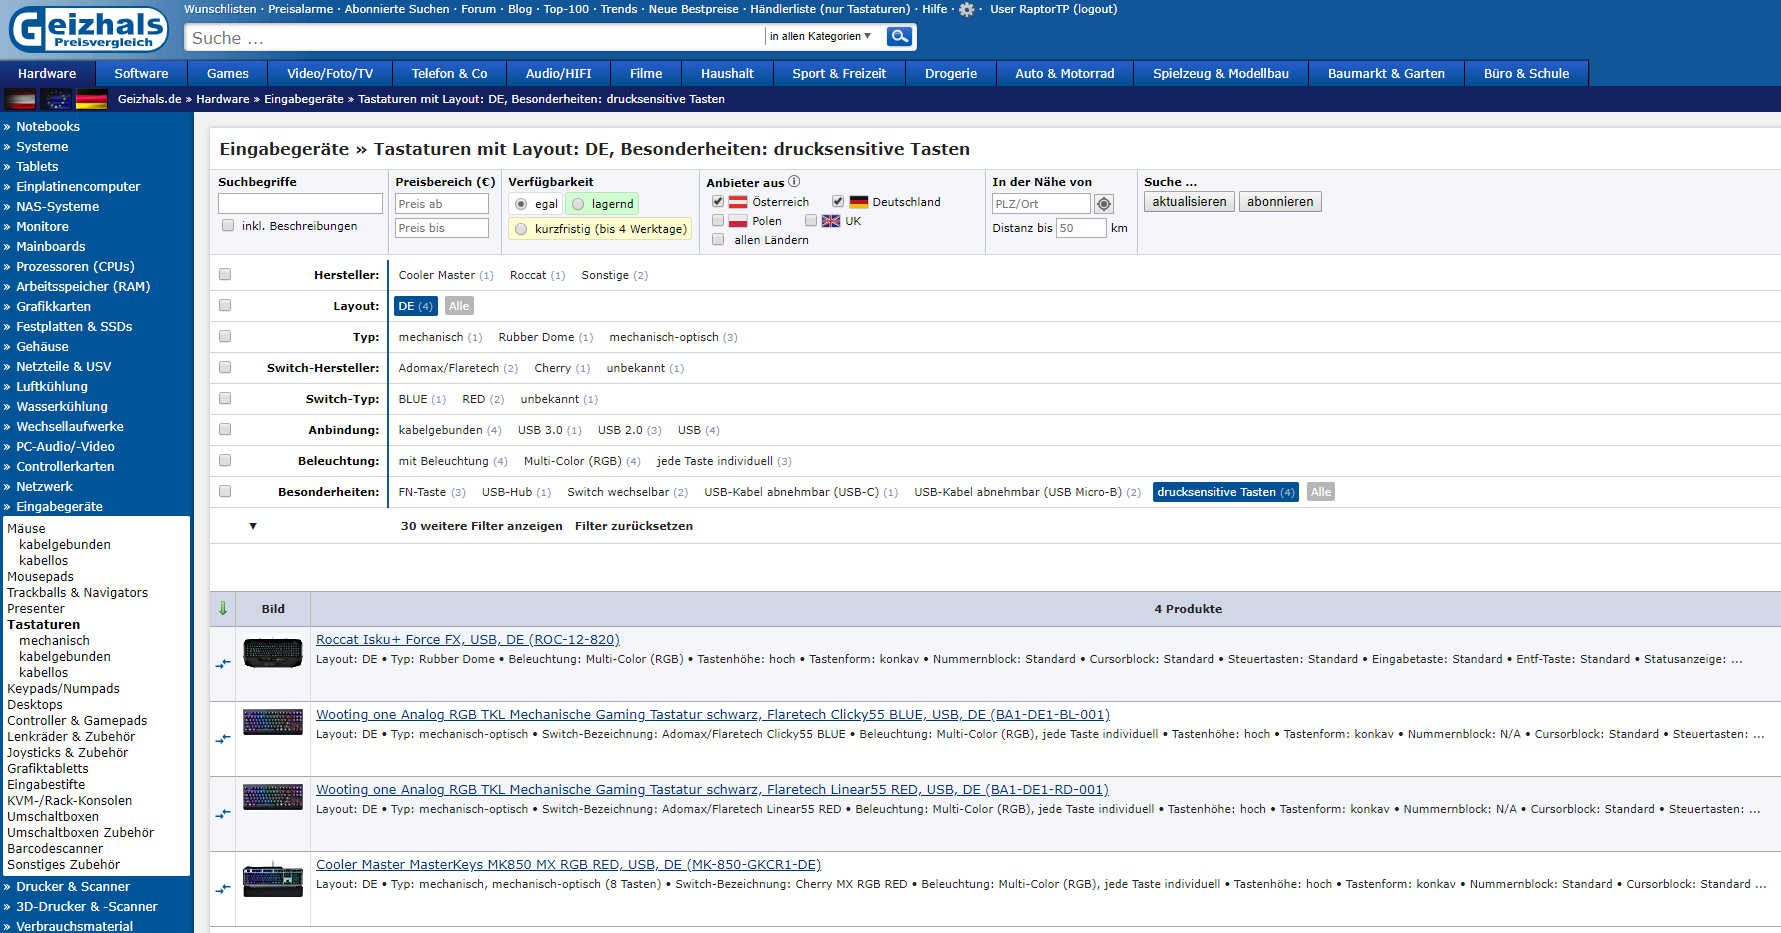Click the aktualisieren button
The height and width of the screenshot is (933, 1781).
1189,202
